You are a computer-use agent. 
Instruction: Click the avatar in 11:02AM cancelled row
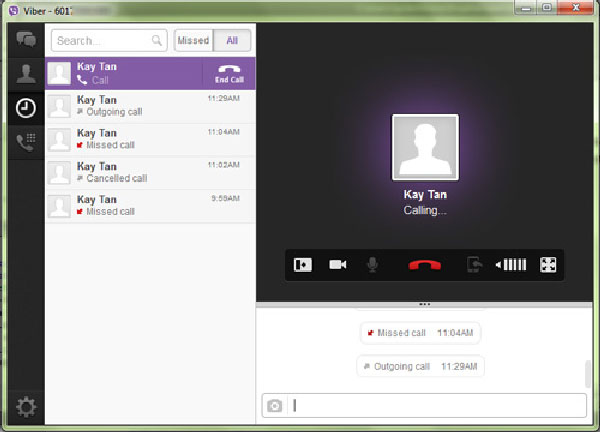59,173
